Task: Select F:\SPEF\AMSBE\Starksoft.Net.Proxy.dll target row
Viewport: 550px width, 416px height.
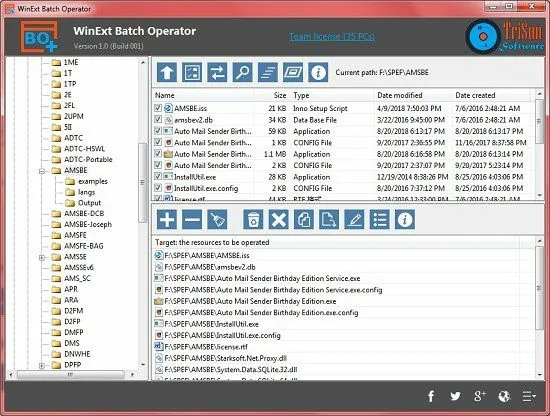Action: click(x=337, y=358)
